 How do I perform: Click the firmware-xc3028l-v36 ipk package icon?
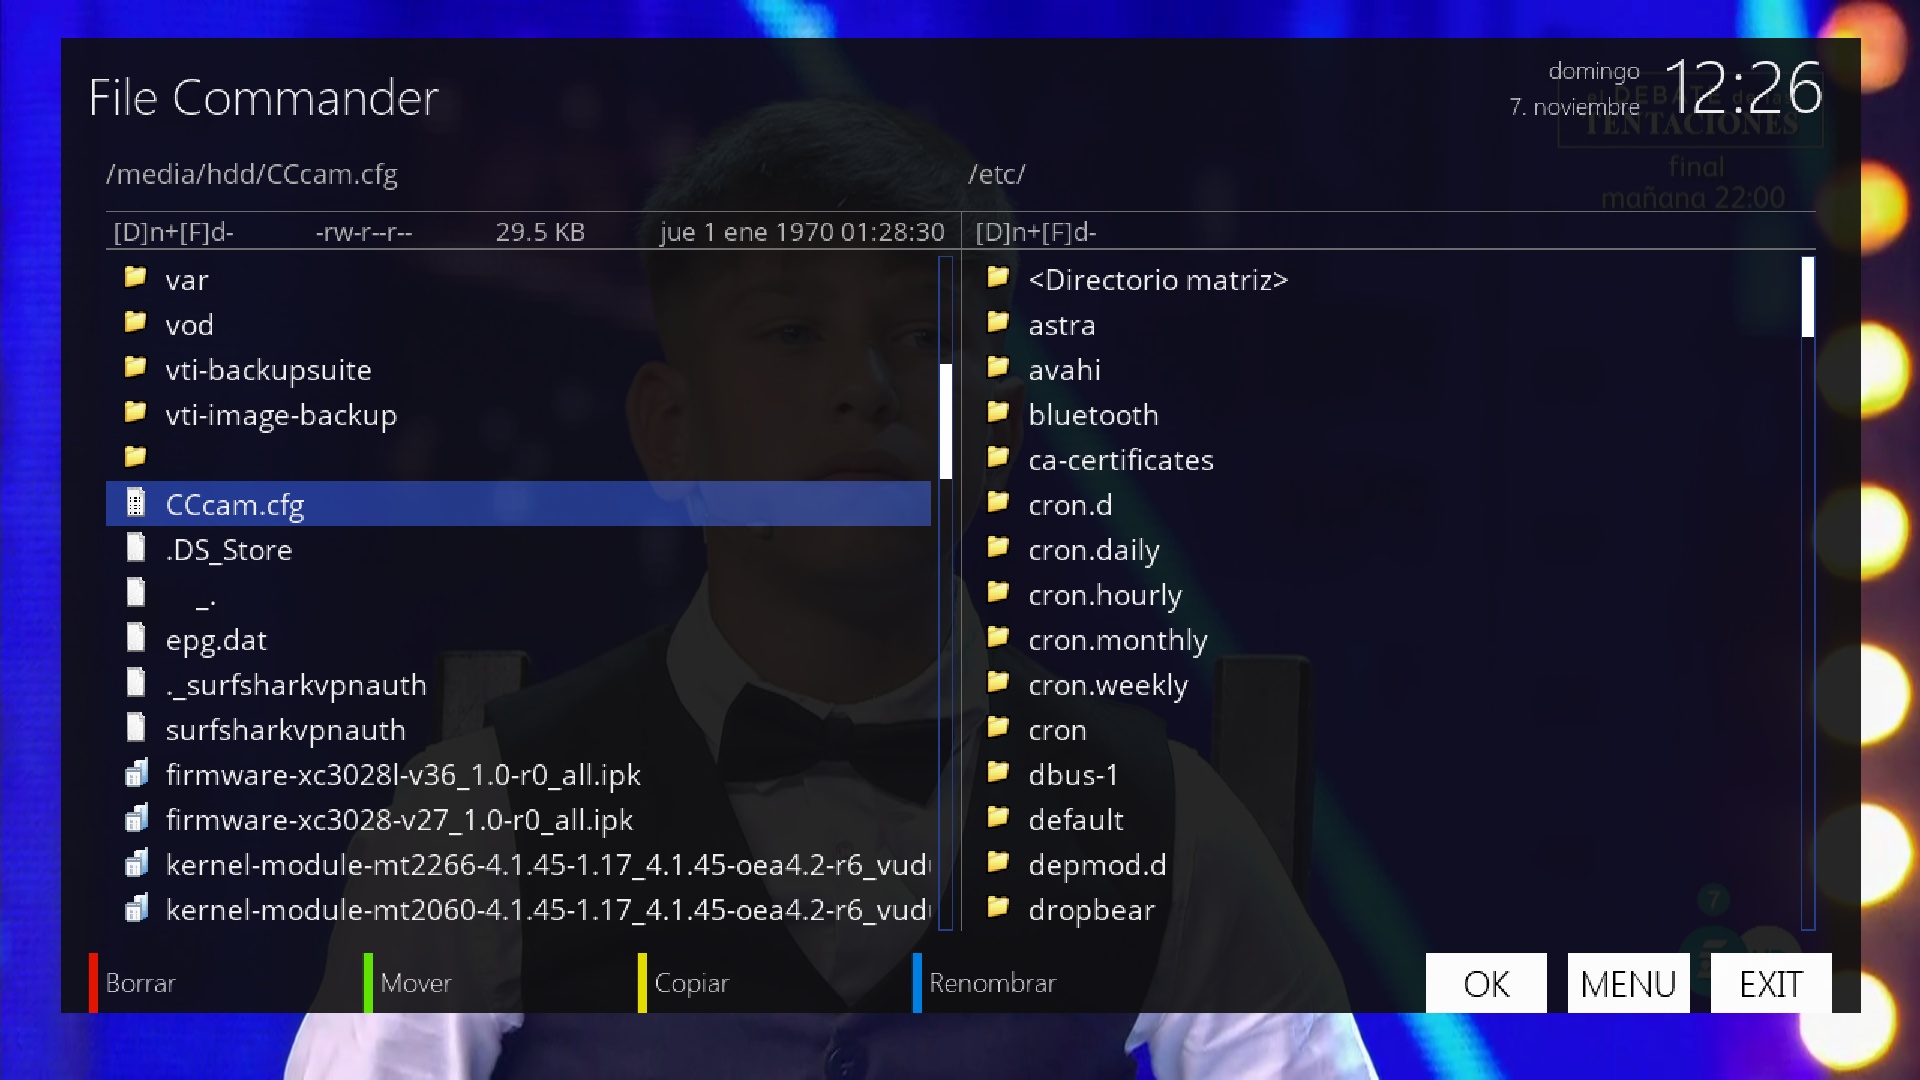pos(136,774)
